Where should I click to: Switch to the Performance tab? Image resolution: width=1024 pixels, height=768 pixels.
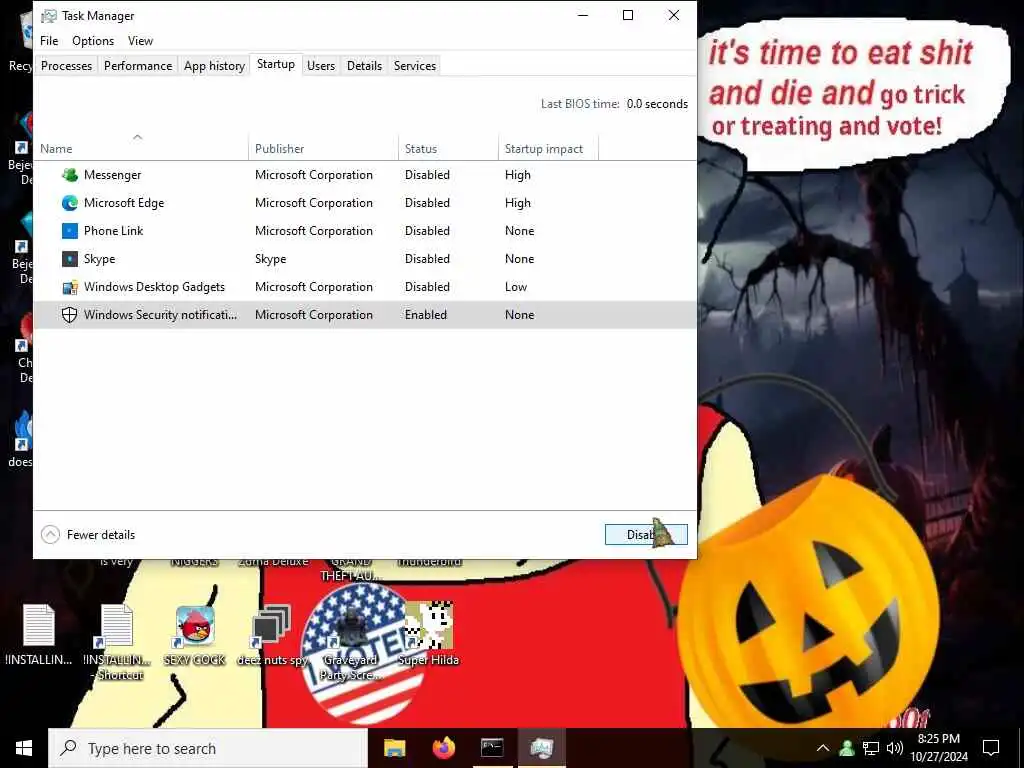point(138,66)
